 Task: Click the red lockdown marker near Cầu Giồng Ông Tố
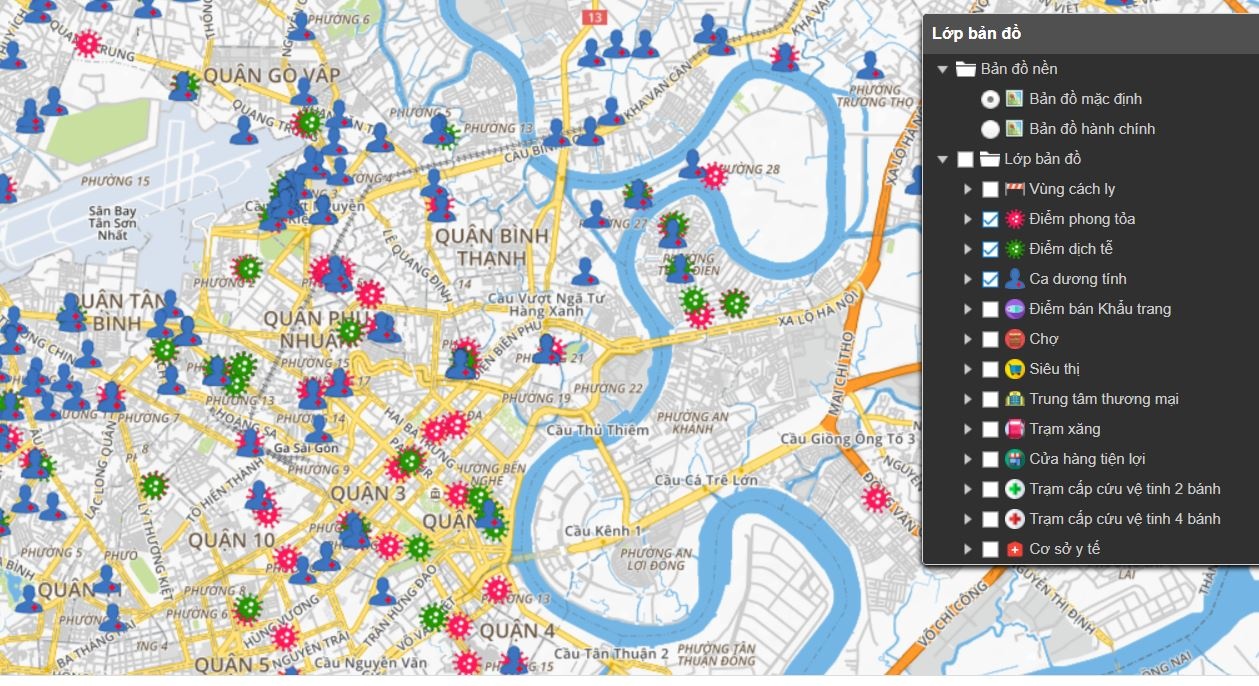coord(877,498)
